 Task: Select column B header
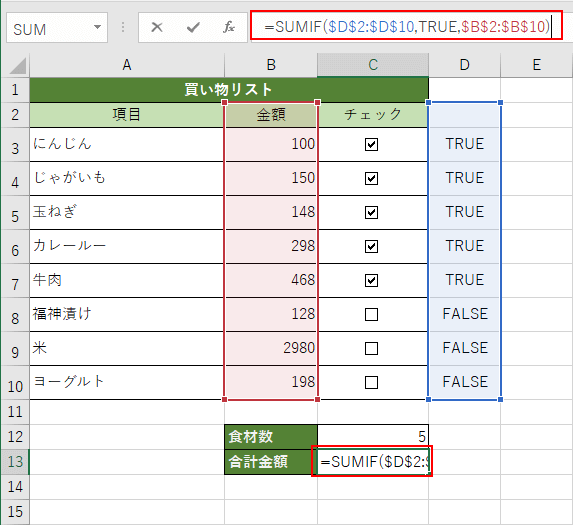(x=271, y=65)
